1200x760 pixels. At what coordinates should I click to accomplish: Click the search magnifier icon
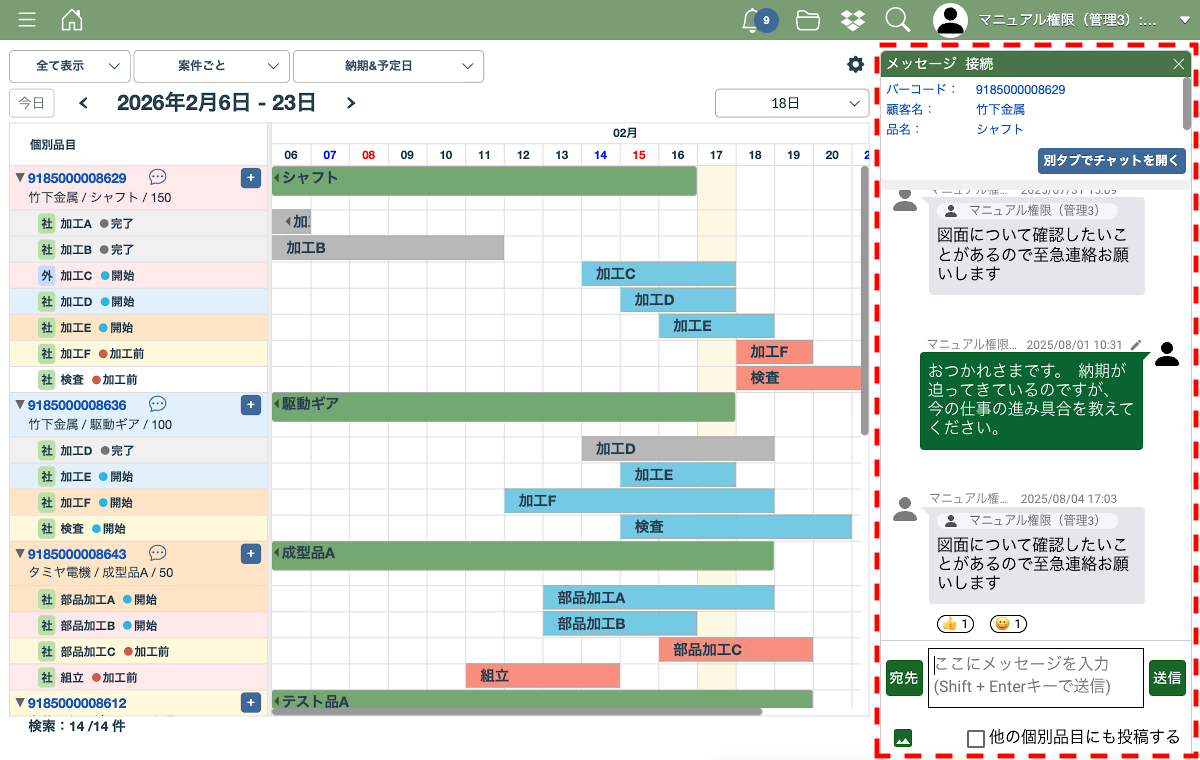click(897, 20)
